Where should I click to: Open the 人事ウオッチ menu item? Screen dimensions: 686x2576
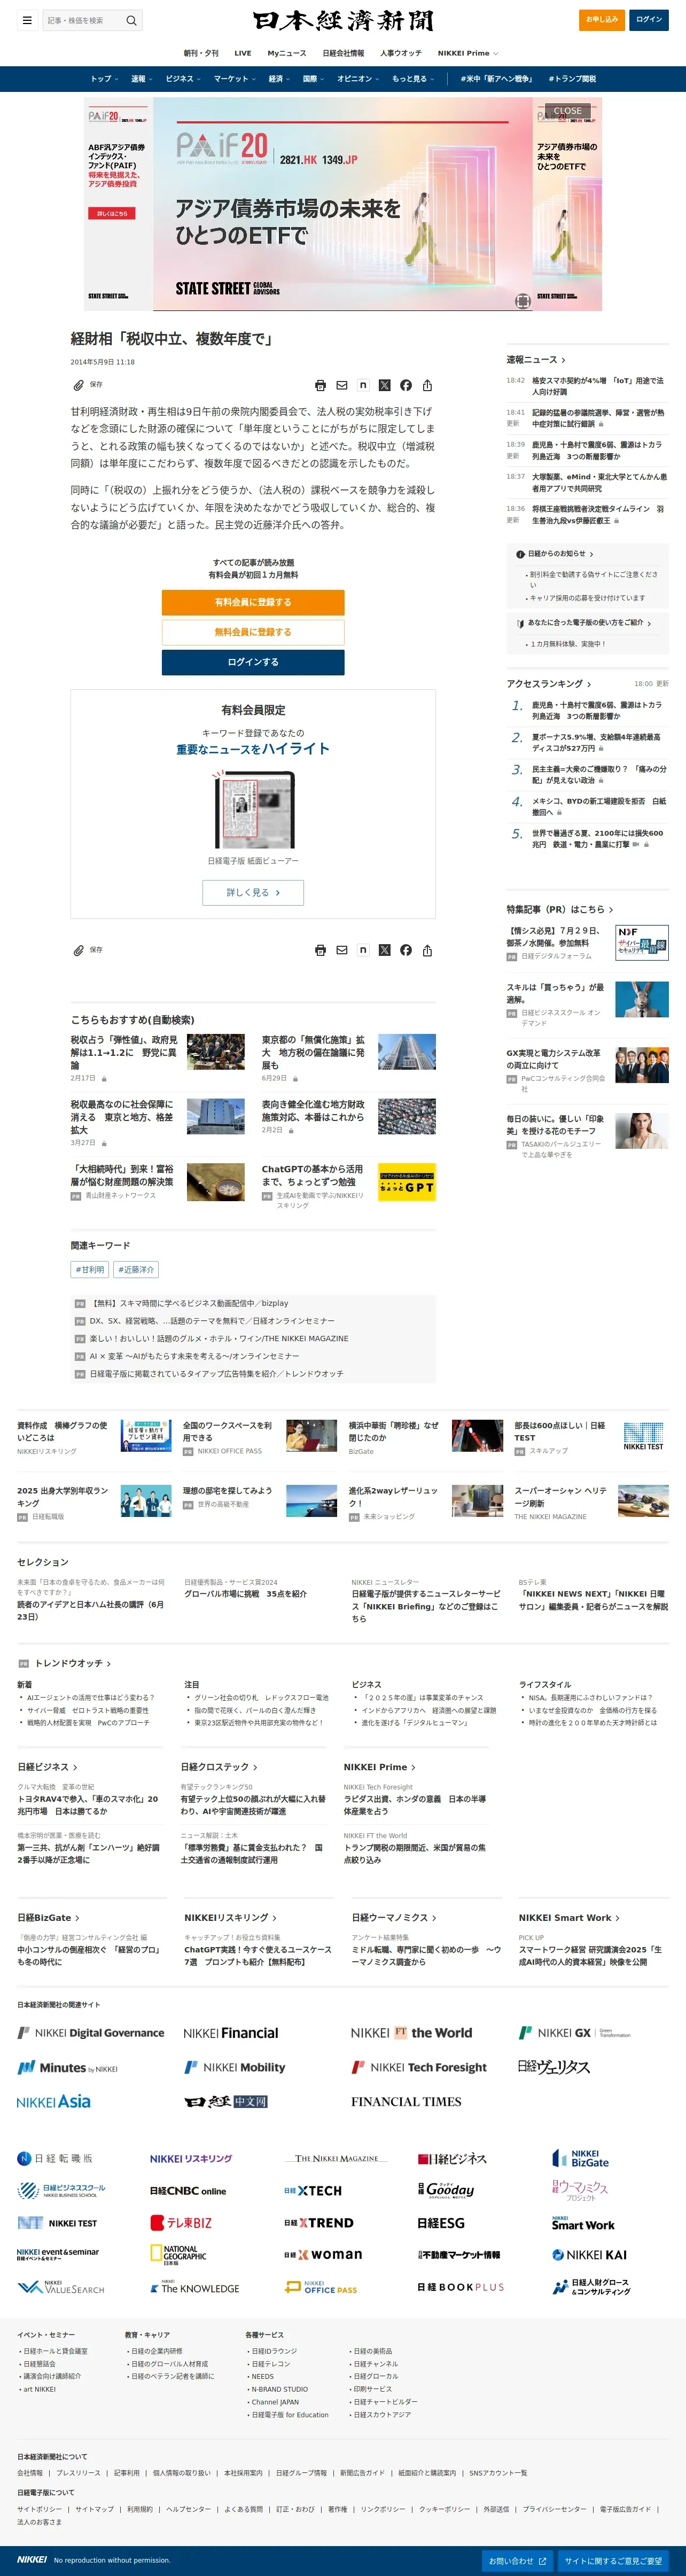pos(401,53)
